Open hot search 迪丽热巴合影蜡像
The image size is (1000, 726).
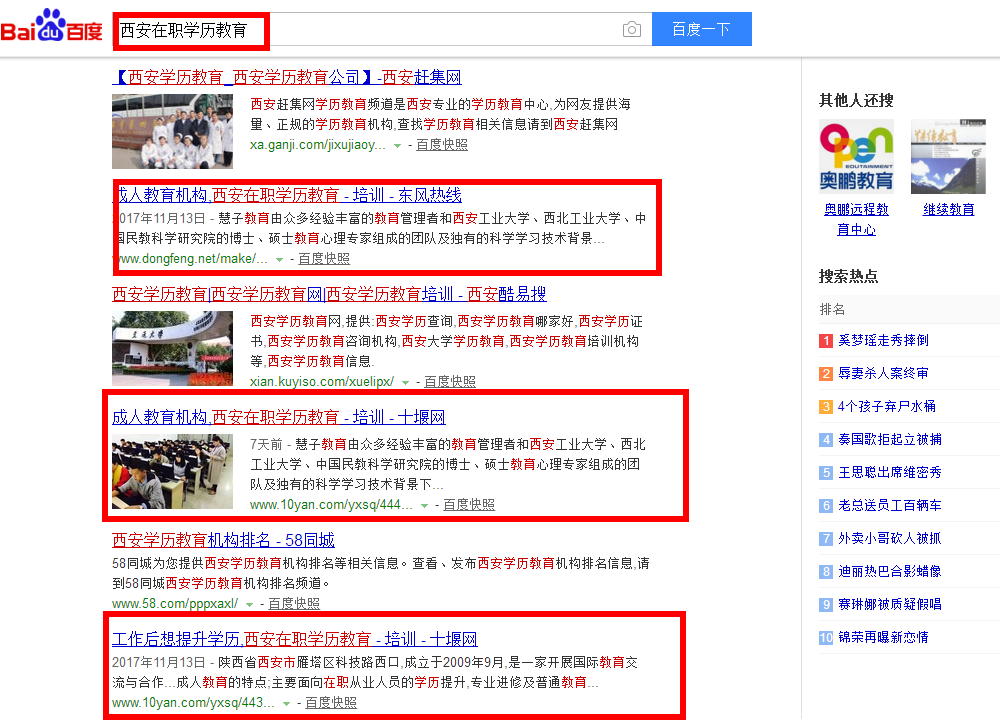click(x=890, y=572)
